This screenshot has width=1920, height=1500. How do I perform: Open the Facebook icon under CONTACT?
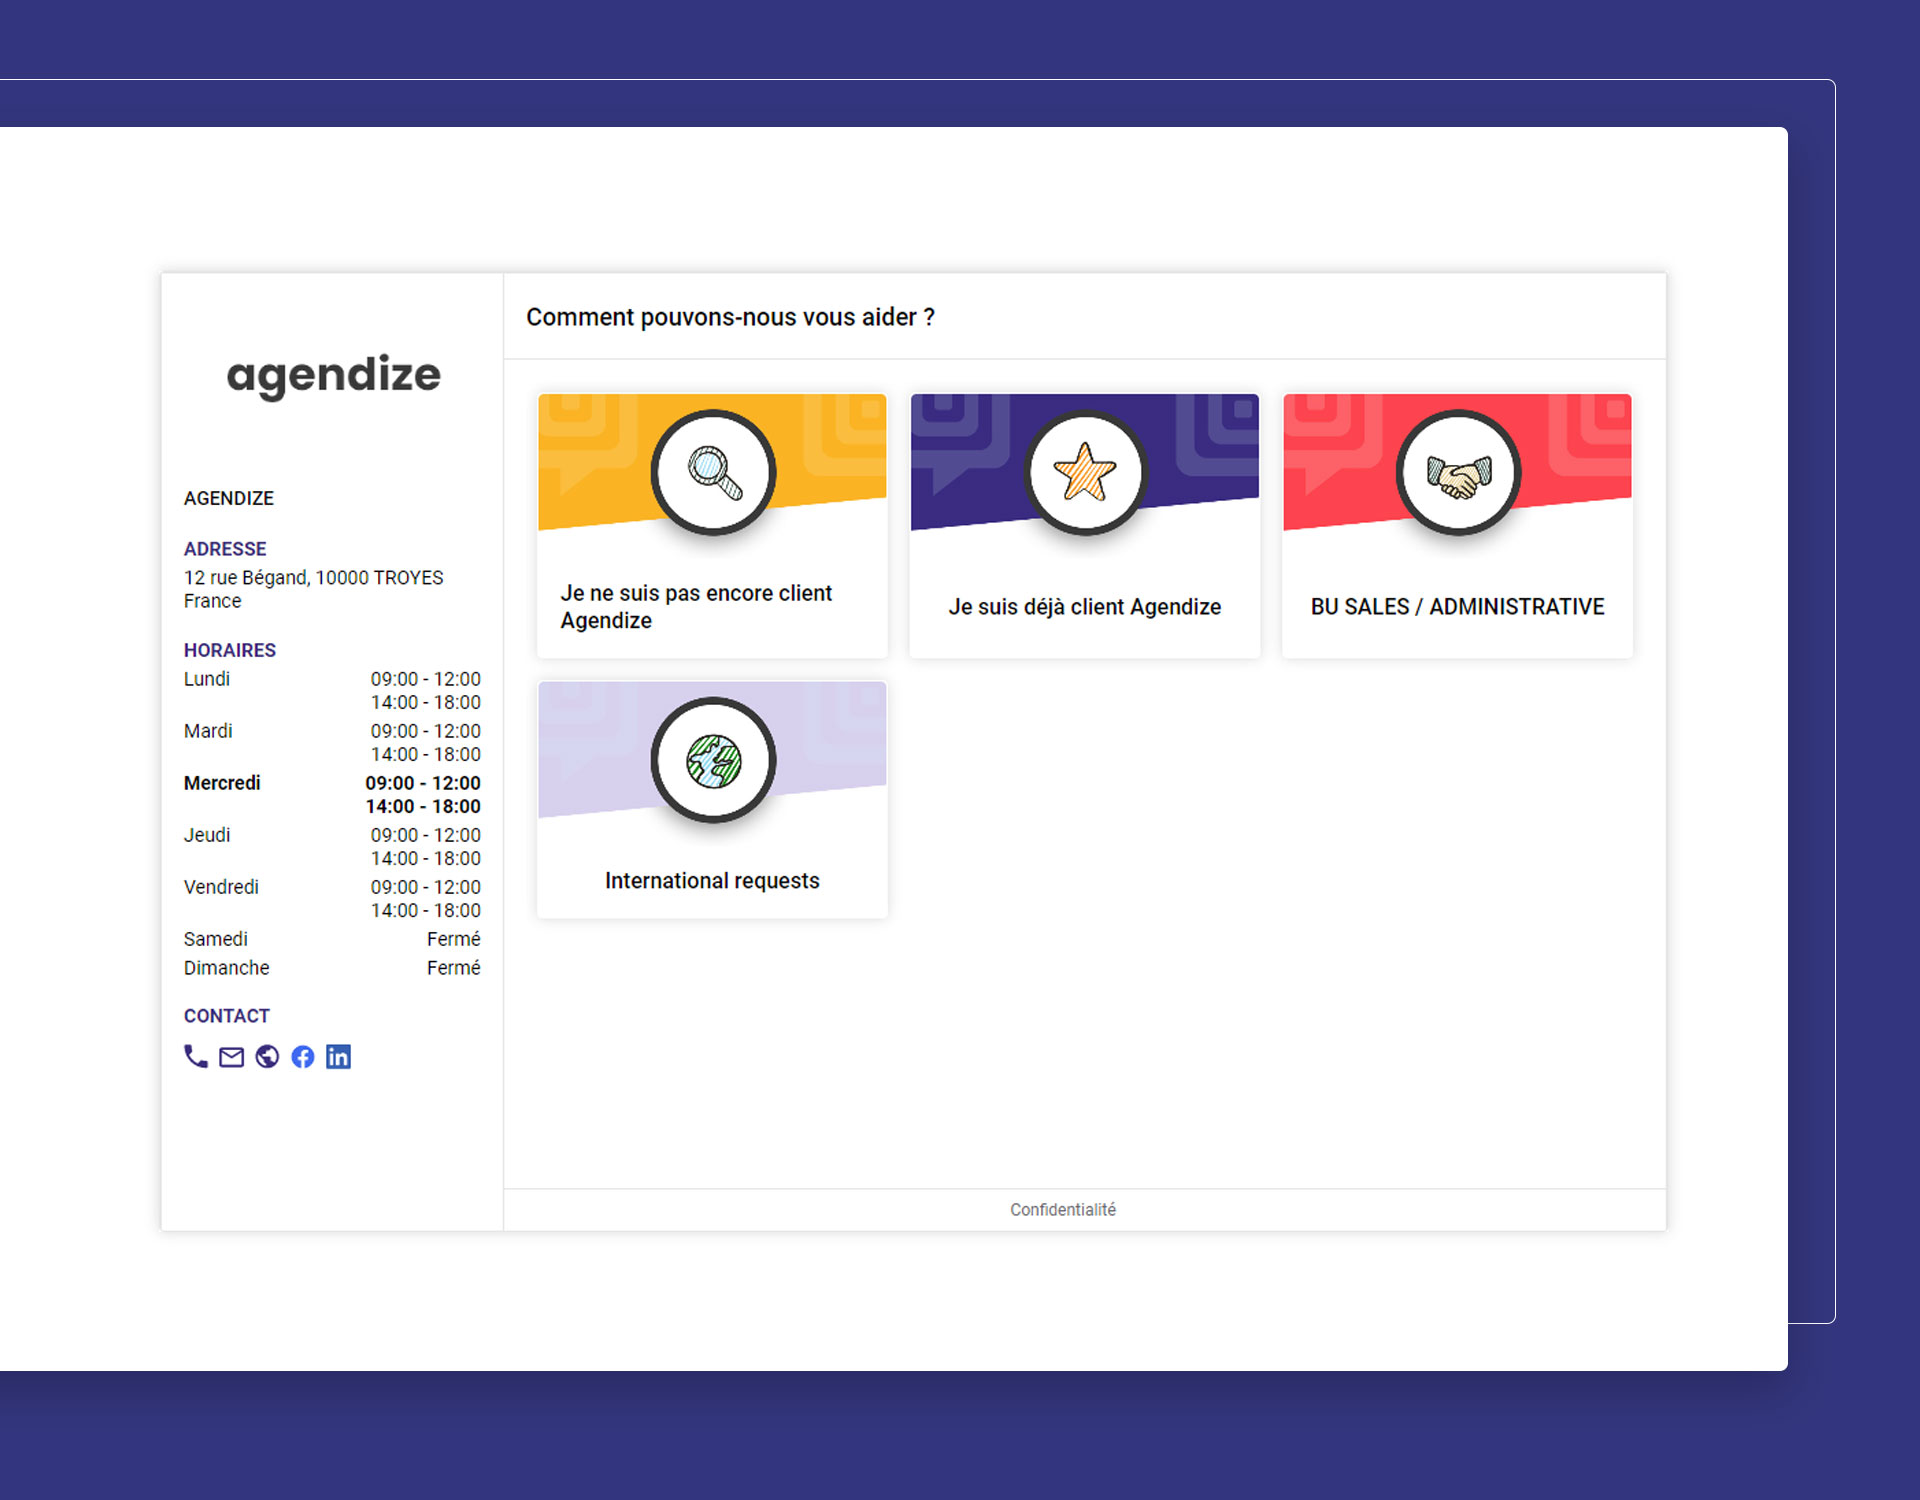click(303, 1056)
